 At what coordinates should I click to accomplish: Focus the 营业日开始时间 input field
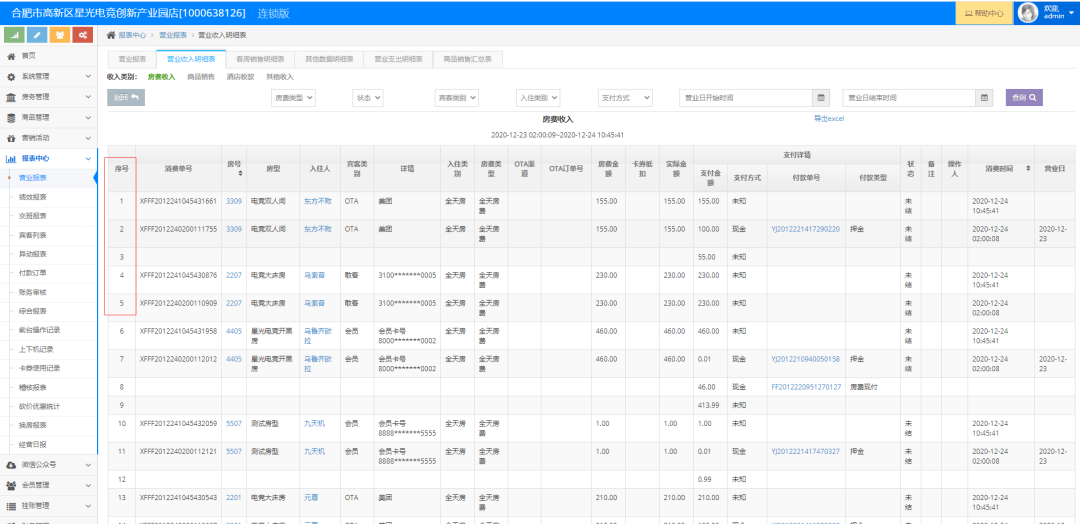[745, 98]
